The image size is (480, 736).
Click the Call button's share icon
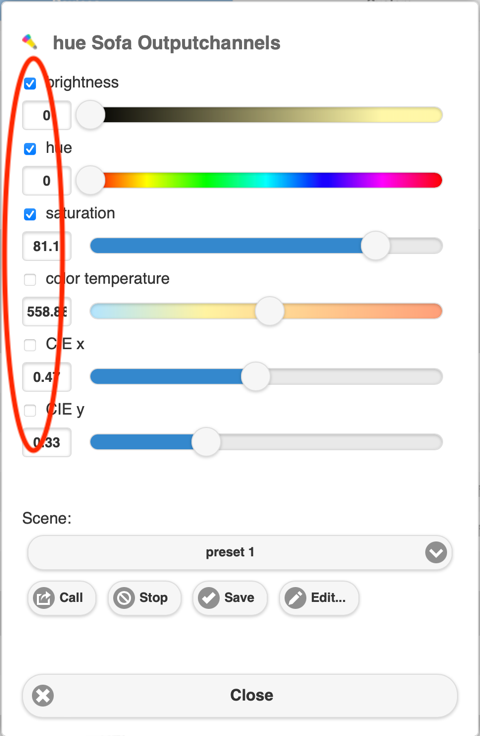44,598
